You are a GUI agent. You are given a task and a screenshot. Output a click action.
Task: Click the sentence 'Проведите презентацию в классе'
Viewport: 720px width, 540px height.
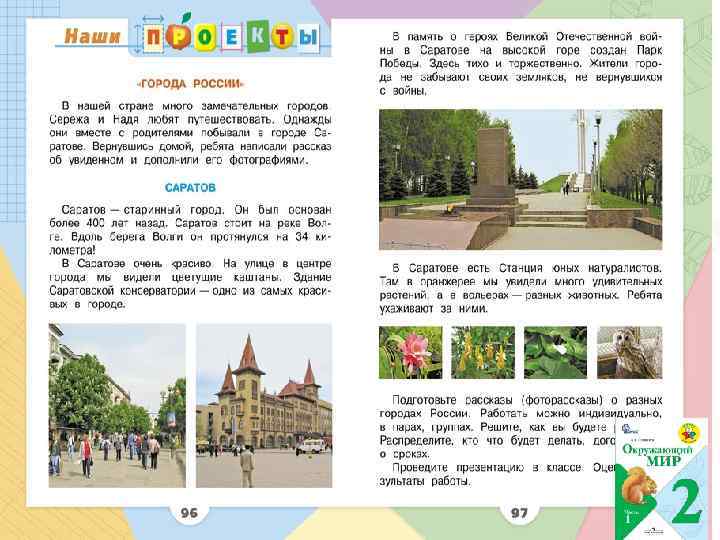tap(487, 467)
